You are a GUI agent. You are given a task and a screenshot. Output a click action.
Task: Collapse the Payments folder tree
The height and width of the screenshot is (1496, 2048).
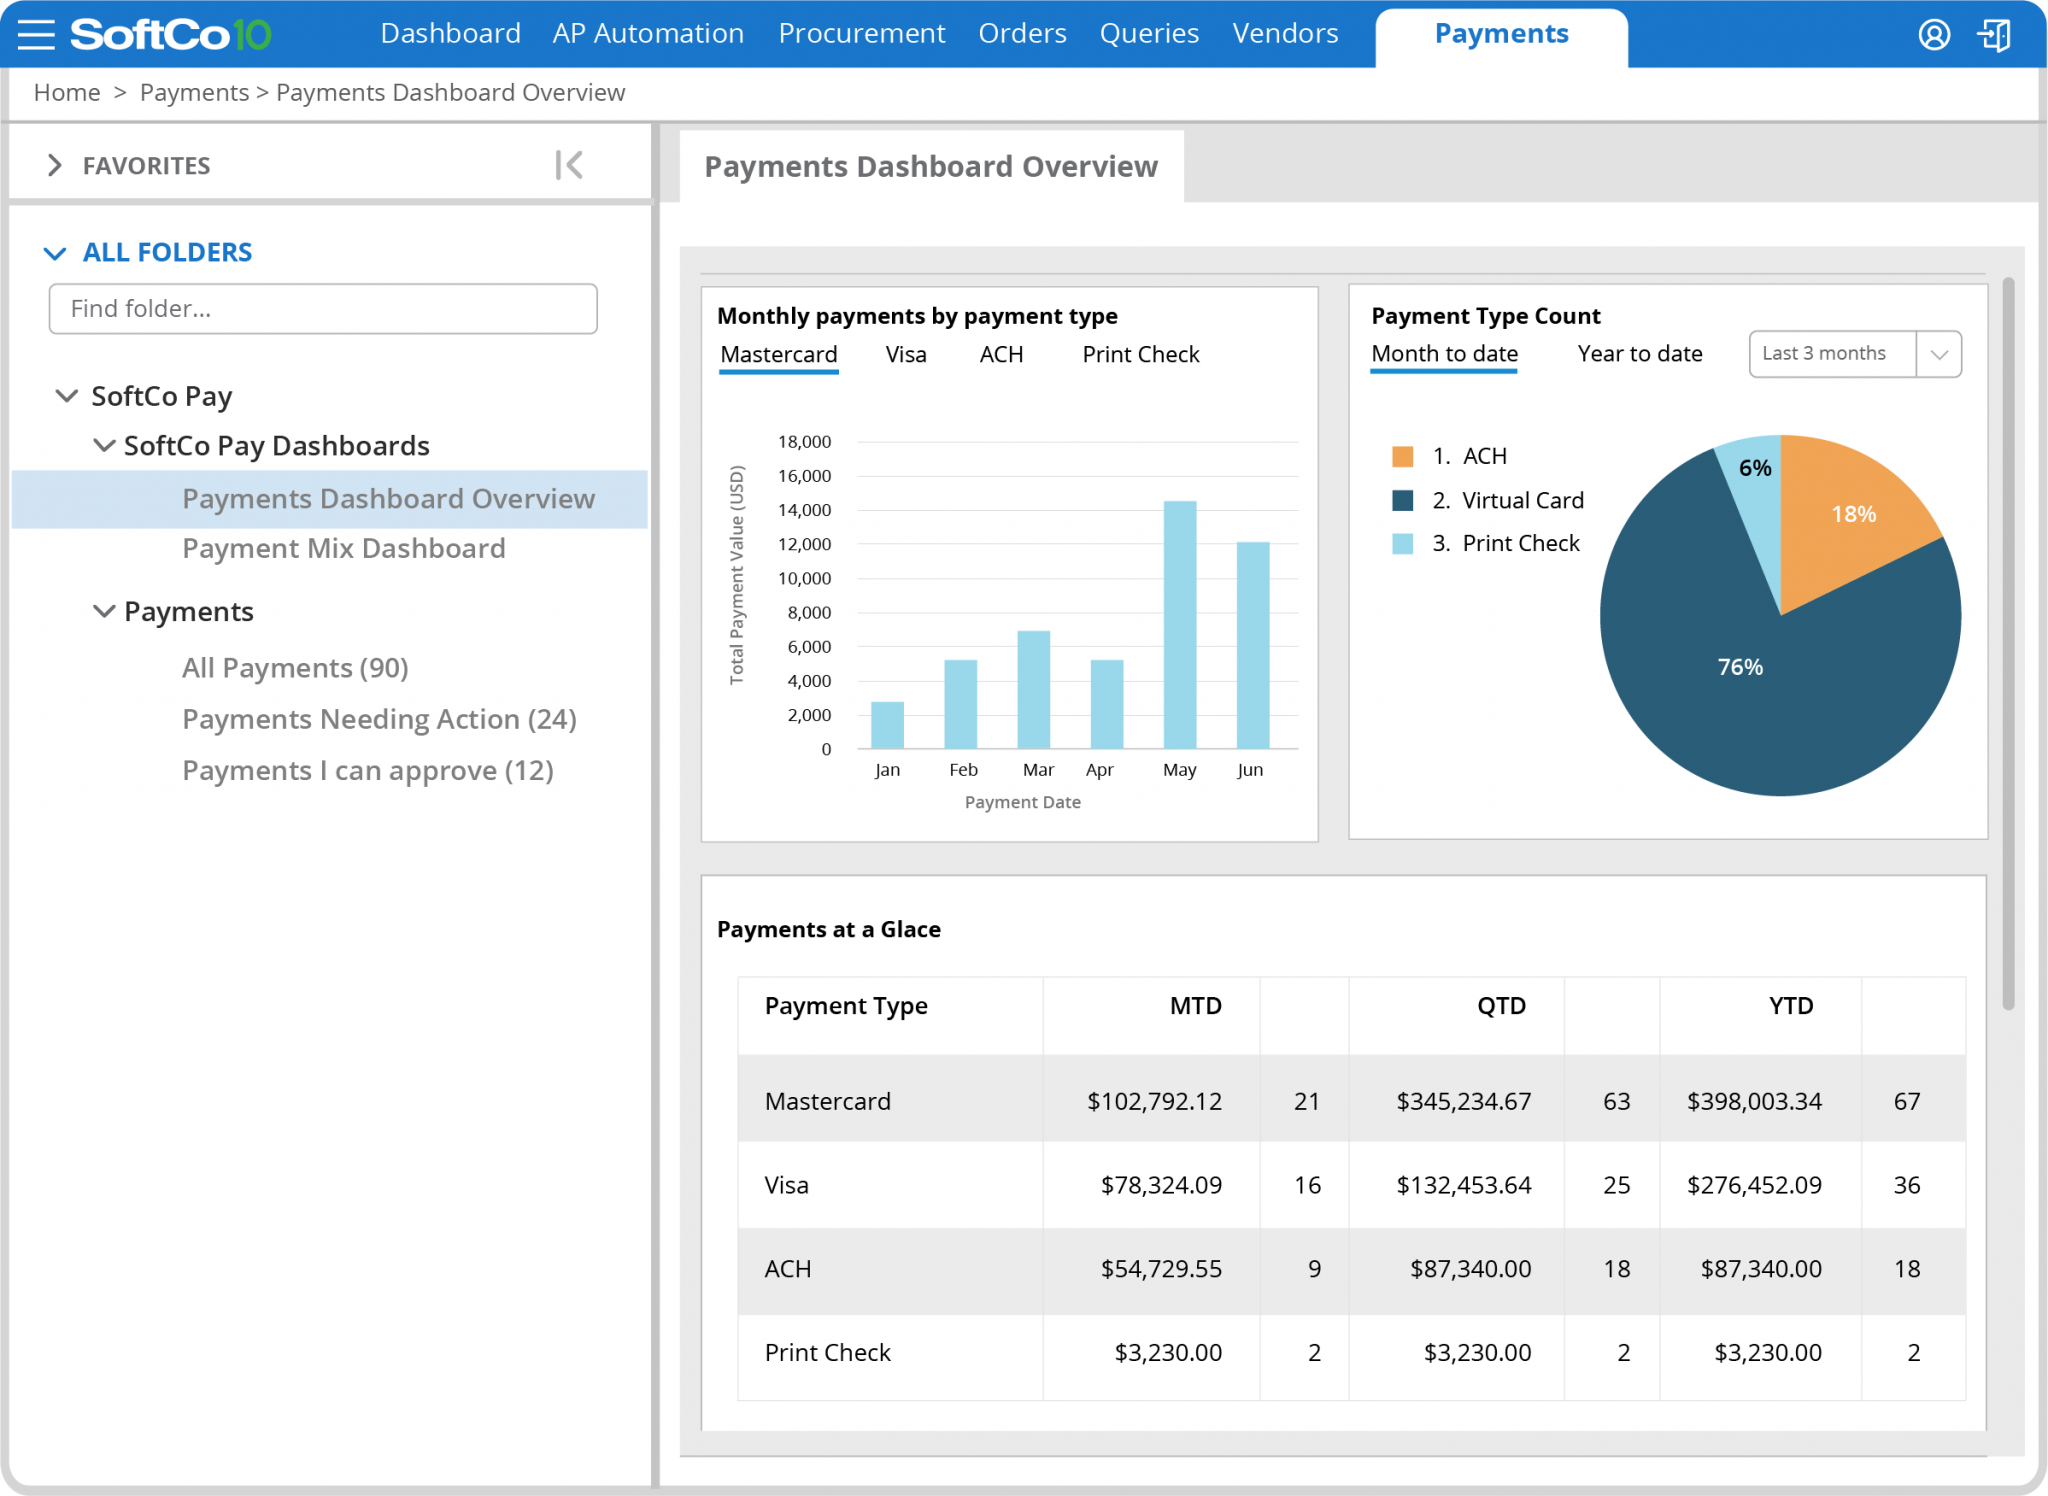pos(105,611)
